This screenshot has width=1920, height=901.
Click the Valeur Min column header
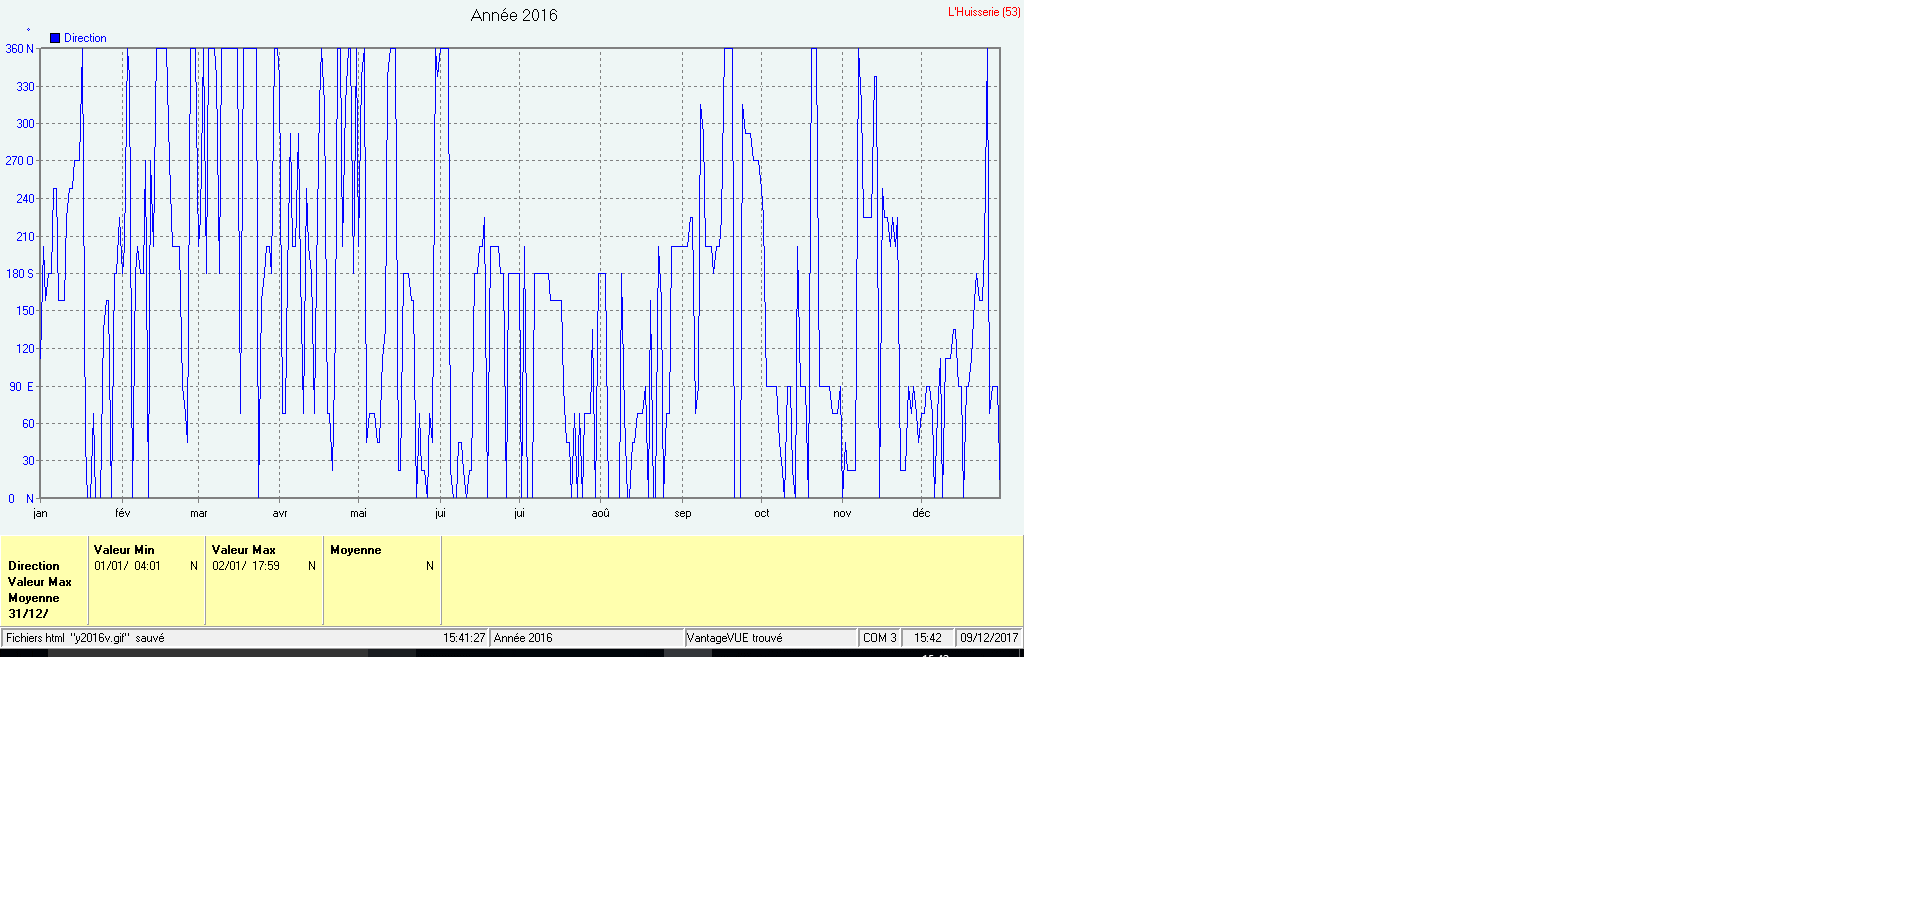124,550
